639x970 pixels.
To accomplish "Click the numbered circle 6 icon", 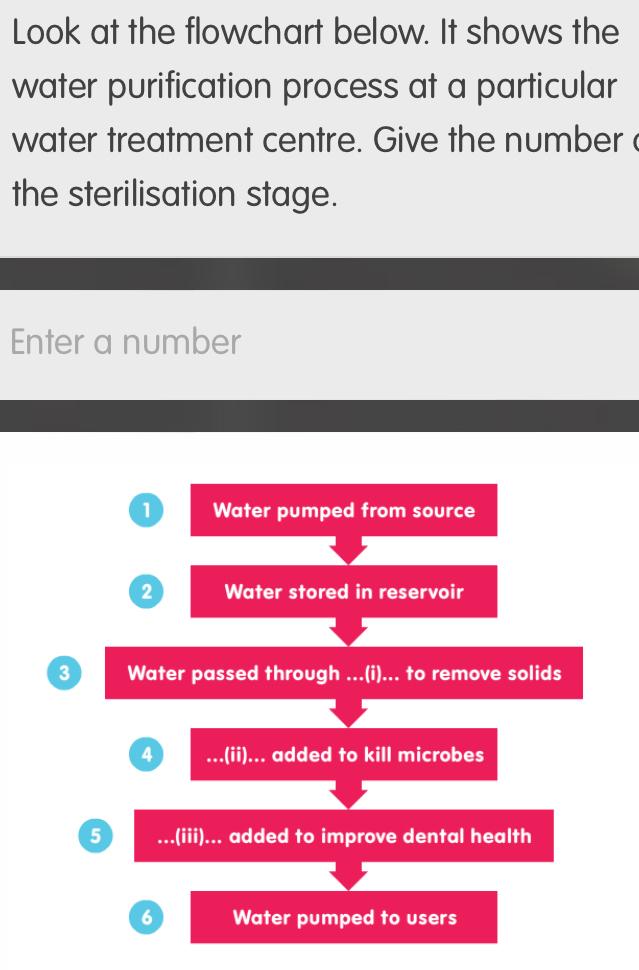I will point(147,916).
